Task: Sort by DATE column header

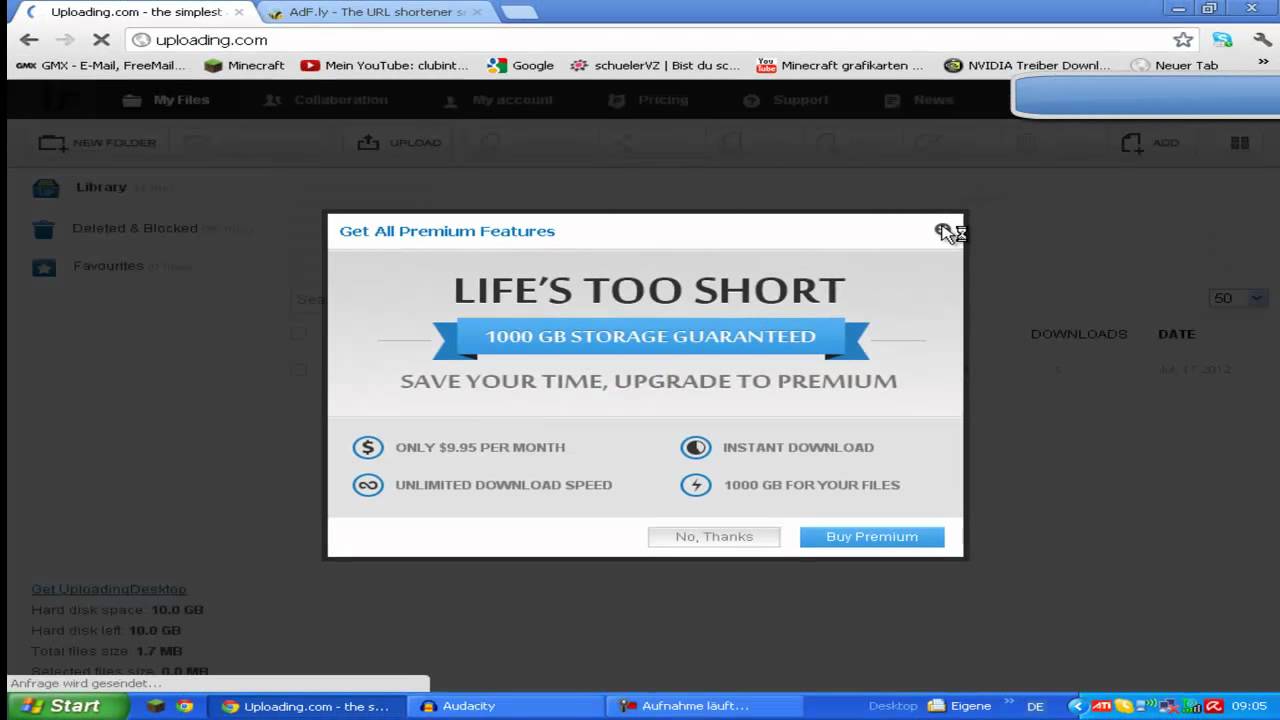Action: point(1177,334)
